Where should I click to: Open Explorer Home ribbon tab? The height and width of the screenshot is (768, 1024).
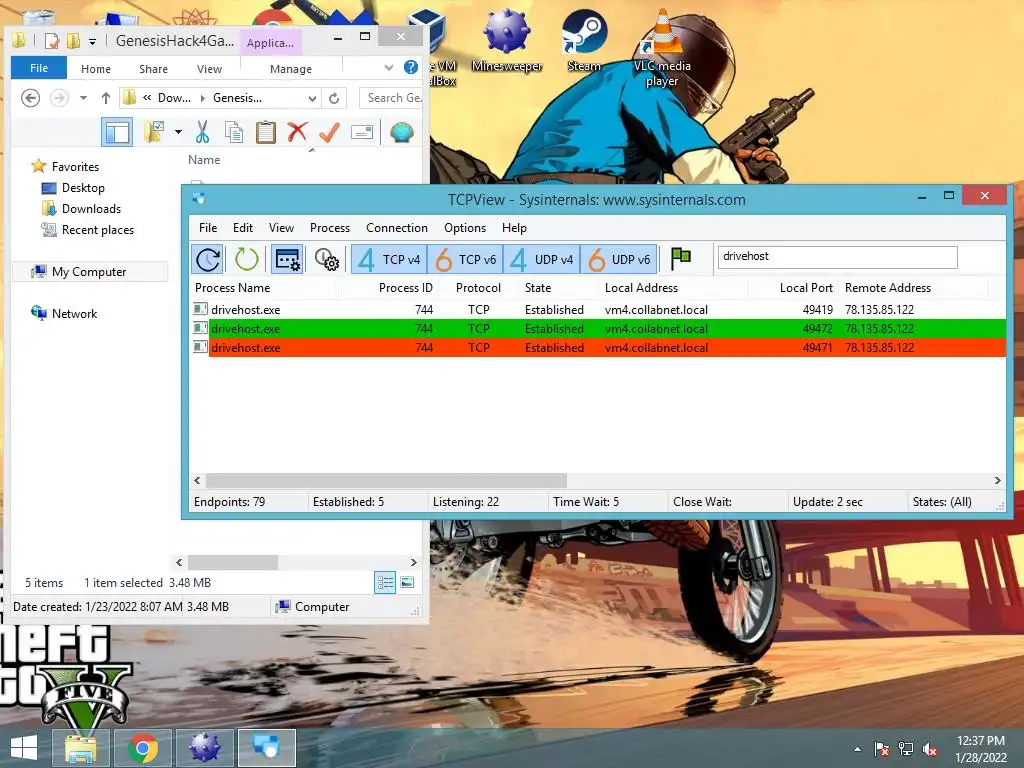pos(96,69)
